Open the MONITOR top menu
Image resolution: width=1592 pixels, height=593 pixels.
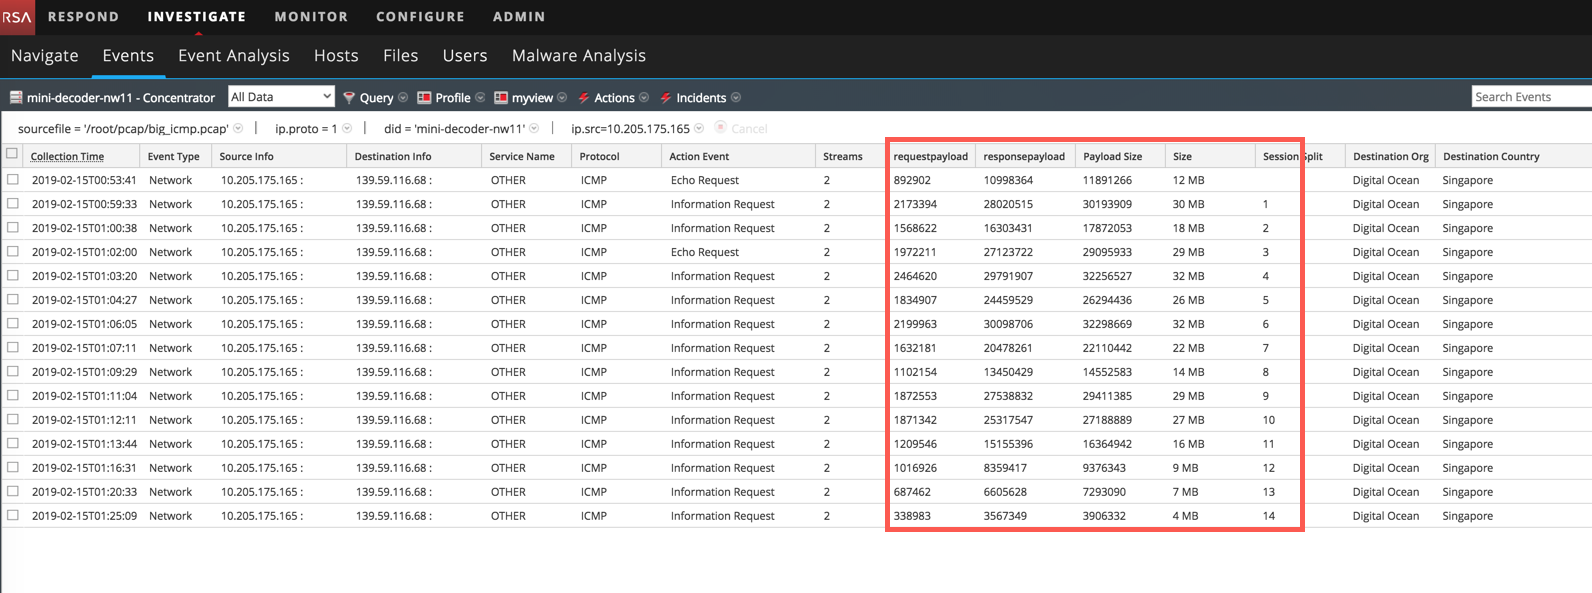click(311, 17)
